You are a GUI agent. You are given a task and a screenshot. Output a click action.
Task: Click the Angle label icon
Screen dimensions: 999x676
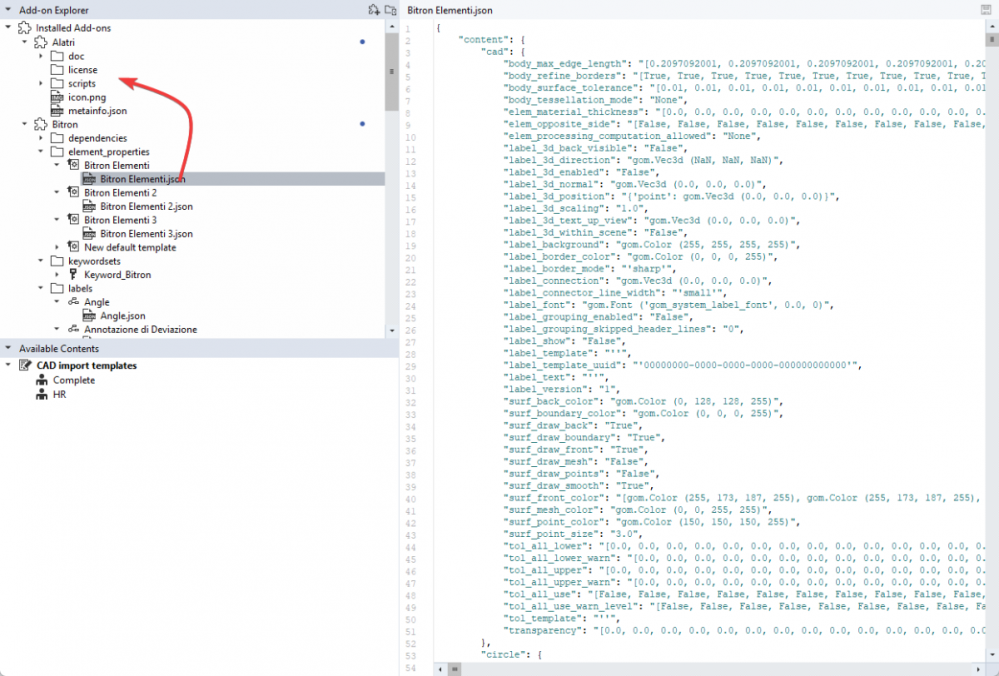tap(73, 302)
